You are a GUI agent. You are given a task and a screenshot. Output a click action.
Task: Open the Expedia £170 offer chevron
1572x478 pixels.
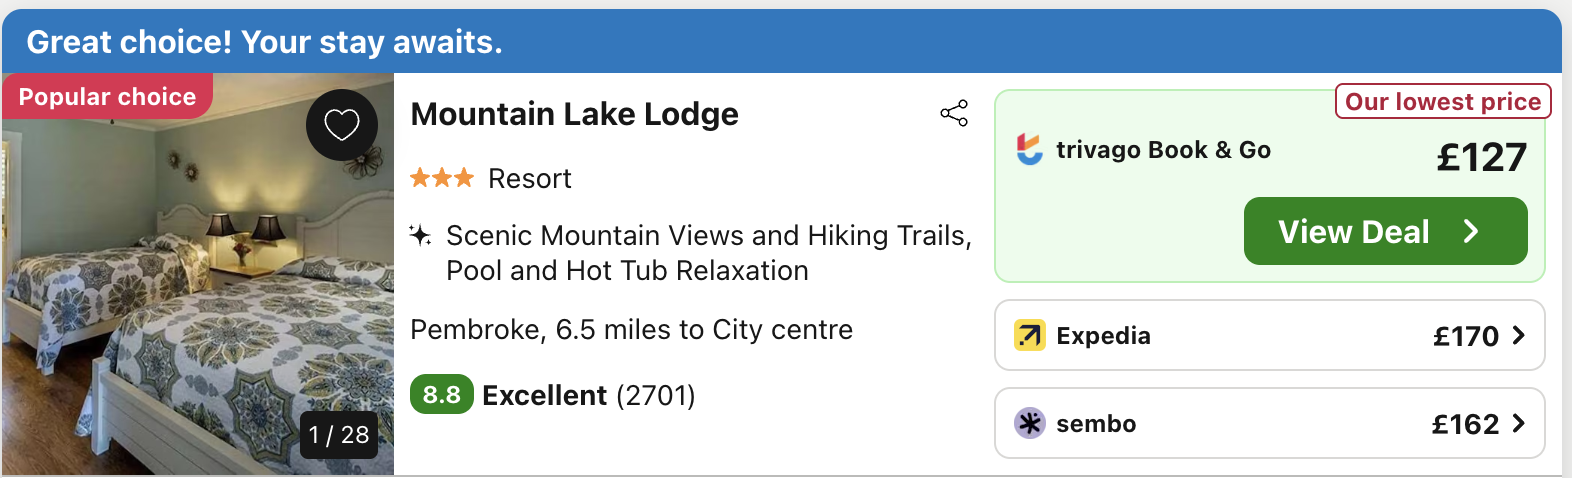(x=1519, y=336)
